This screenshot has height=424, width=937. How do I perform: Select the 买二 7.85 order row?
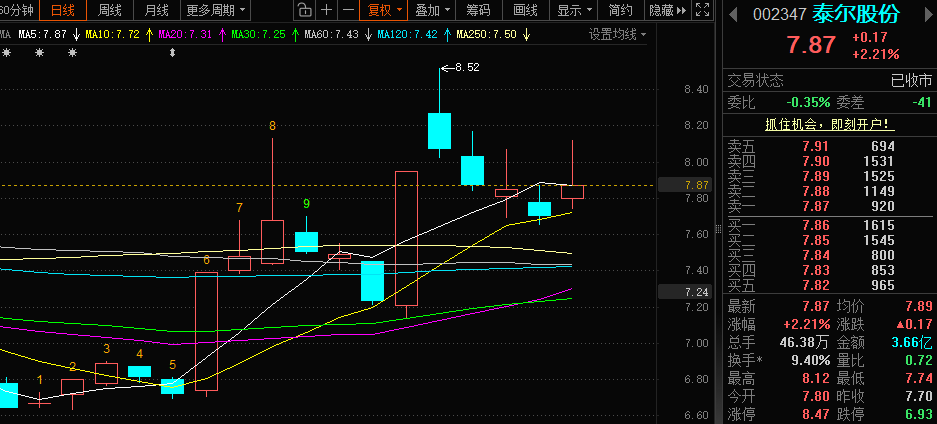tap(829, 241)
